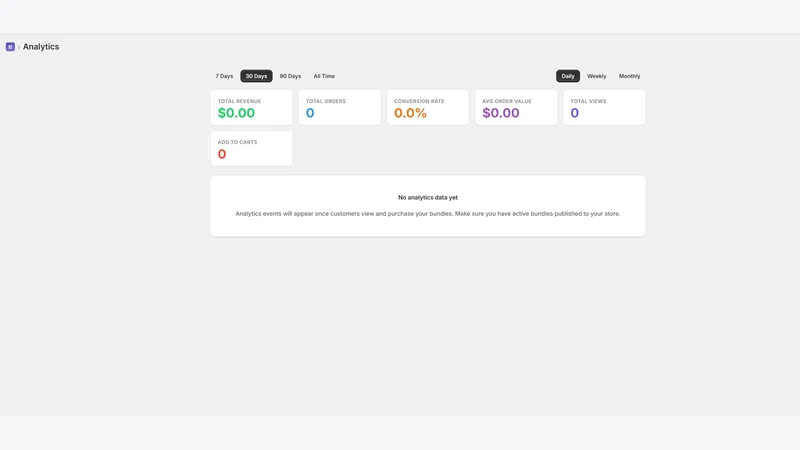The height and width of the screenshot is (450, 800).
Task: Open the Total Revenue card
Action: point(252,108)
